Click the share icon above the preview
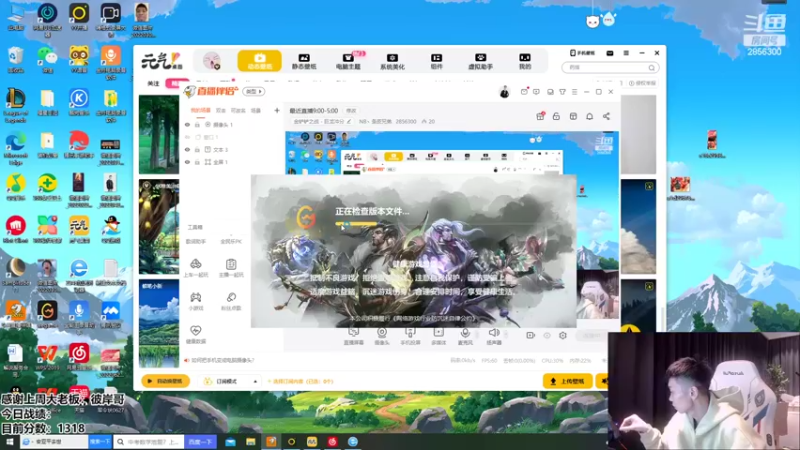The height and width of the screenshot is (450, 800). pos(606,116)
